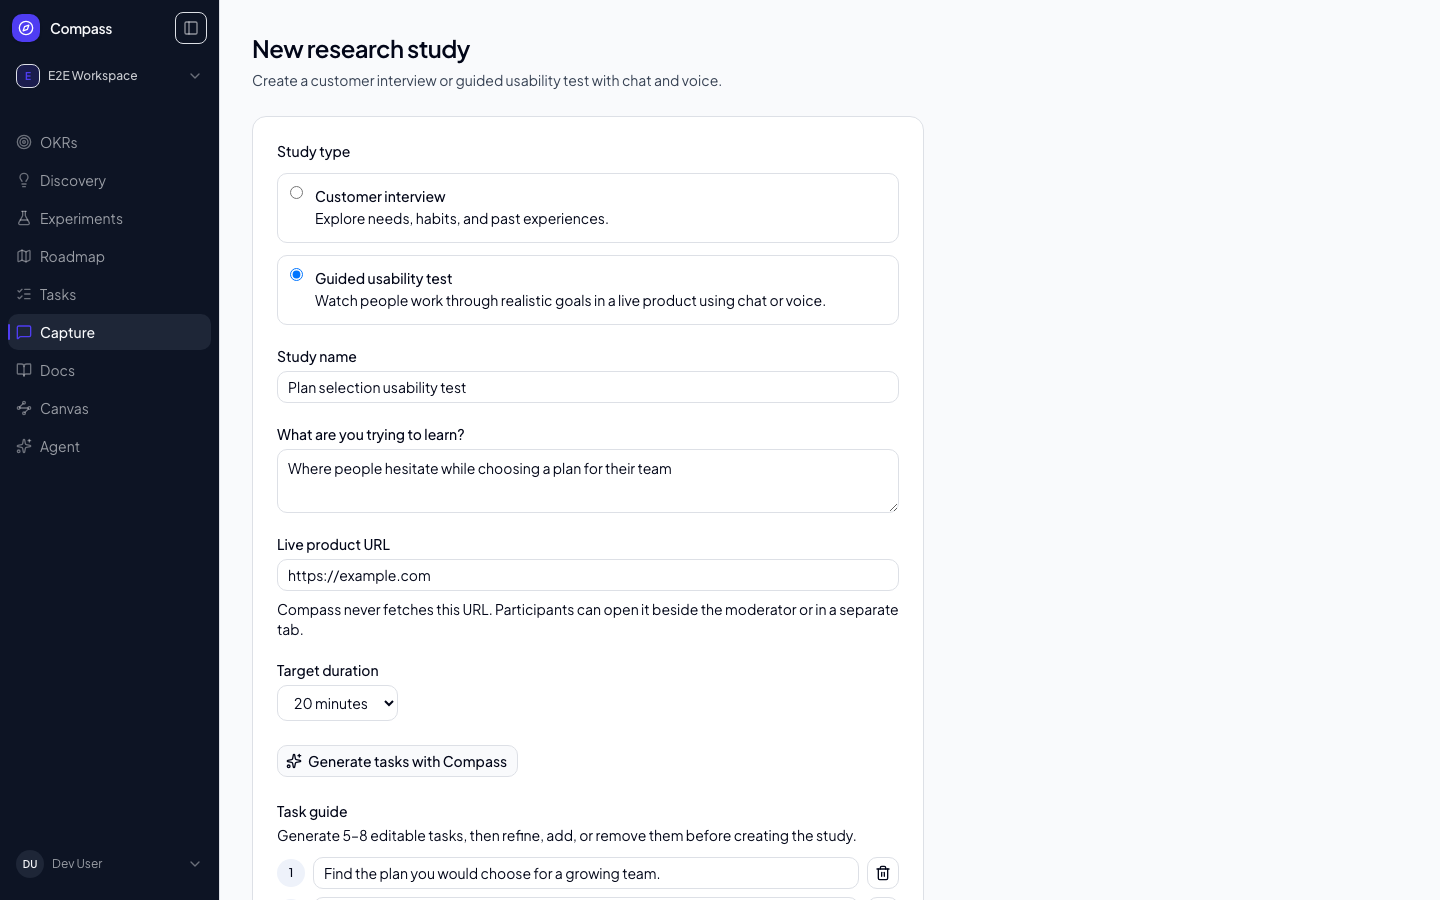Click the Compass logo icon

coord(26,28)
